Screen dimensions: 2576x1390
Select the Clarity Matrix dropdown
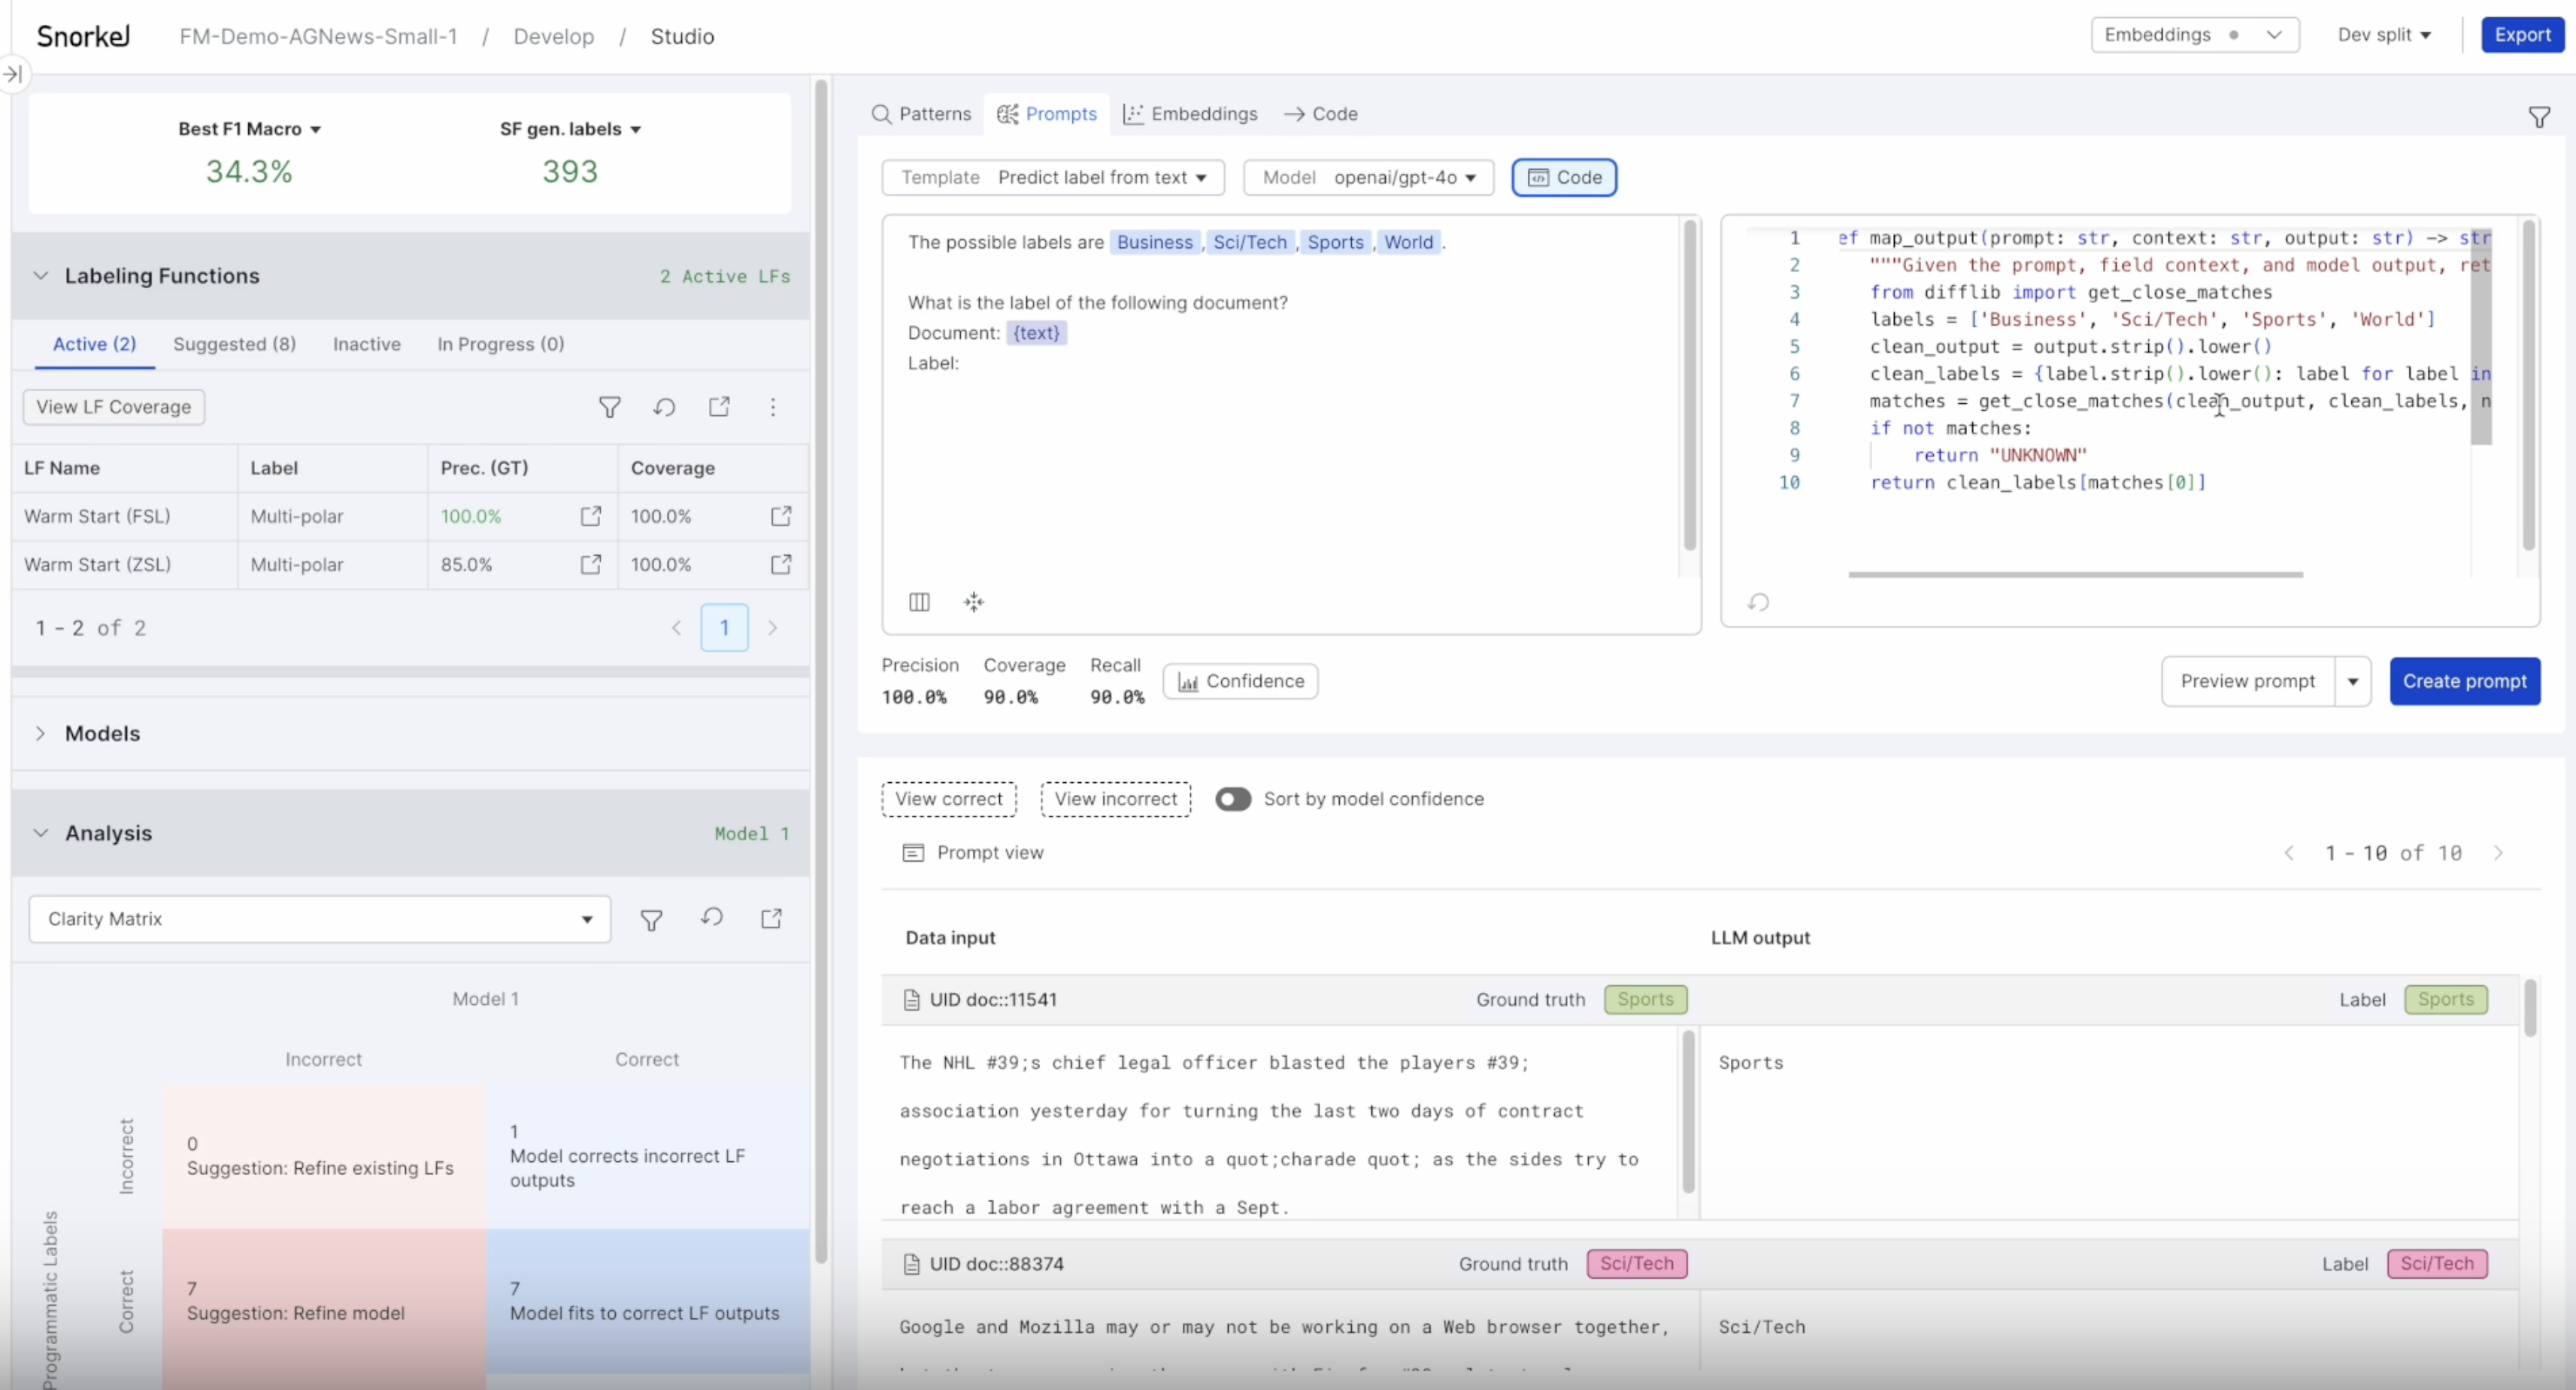[x=318, y=919]
